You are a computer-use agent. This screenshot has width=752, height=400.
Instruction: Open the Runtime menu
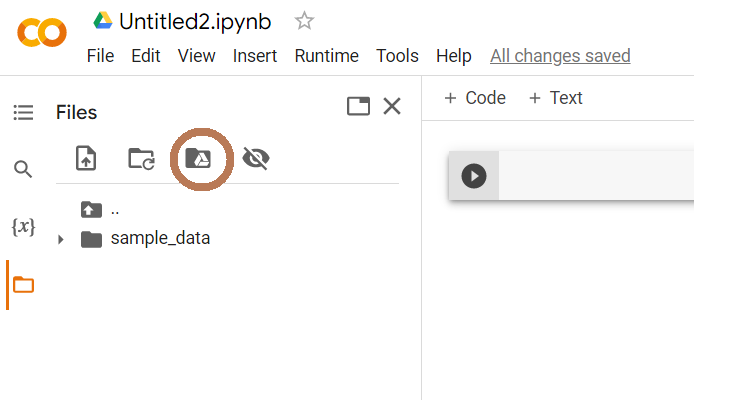click(x=327, y=56)
